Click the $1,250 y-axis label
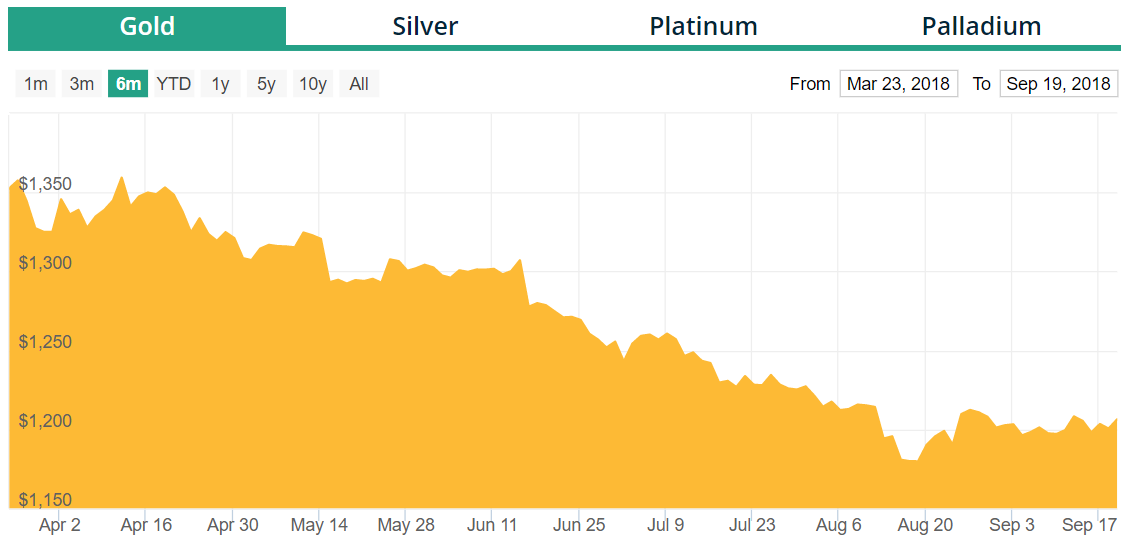 click(45, 342)
